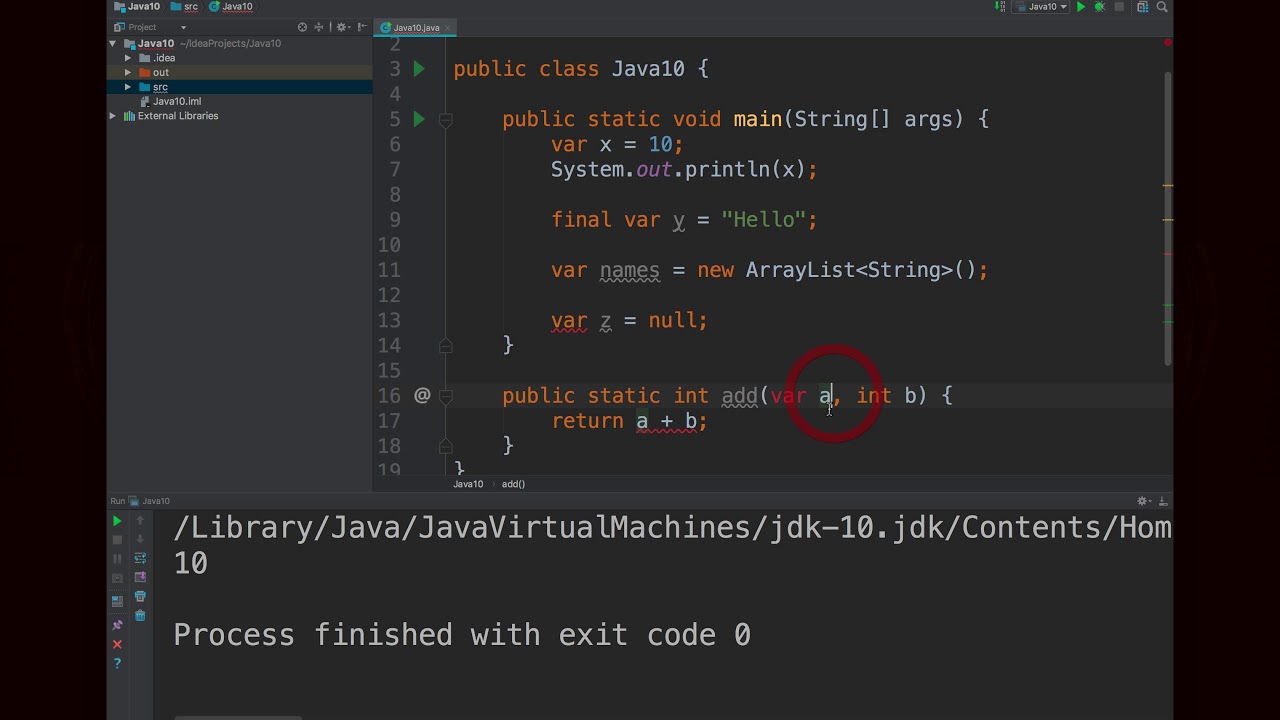Click variable 'names' on line 11
1280x720 pixels.
[629, 270]
